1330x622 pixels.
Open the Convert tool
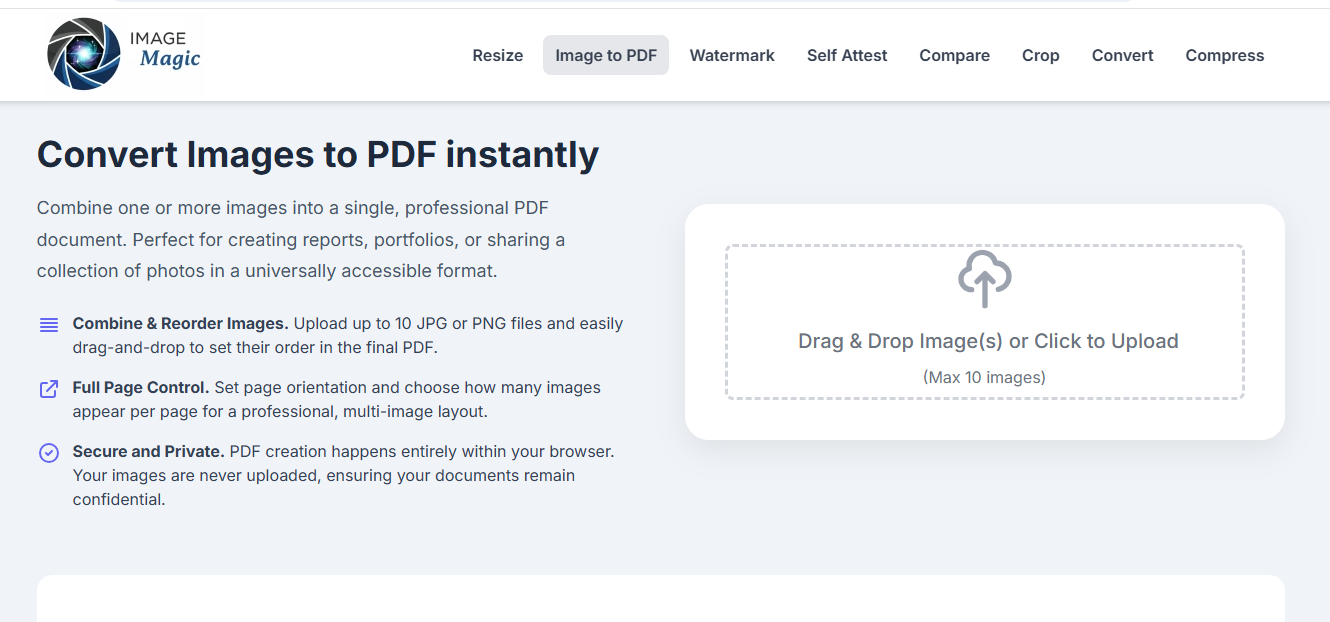pyautogui.click(x=1121, y=55)
